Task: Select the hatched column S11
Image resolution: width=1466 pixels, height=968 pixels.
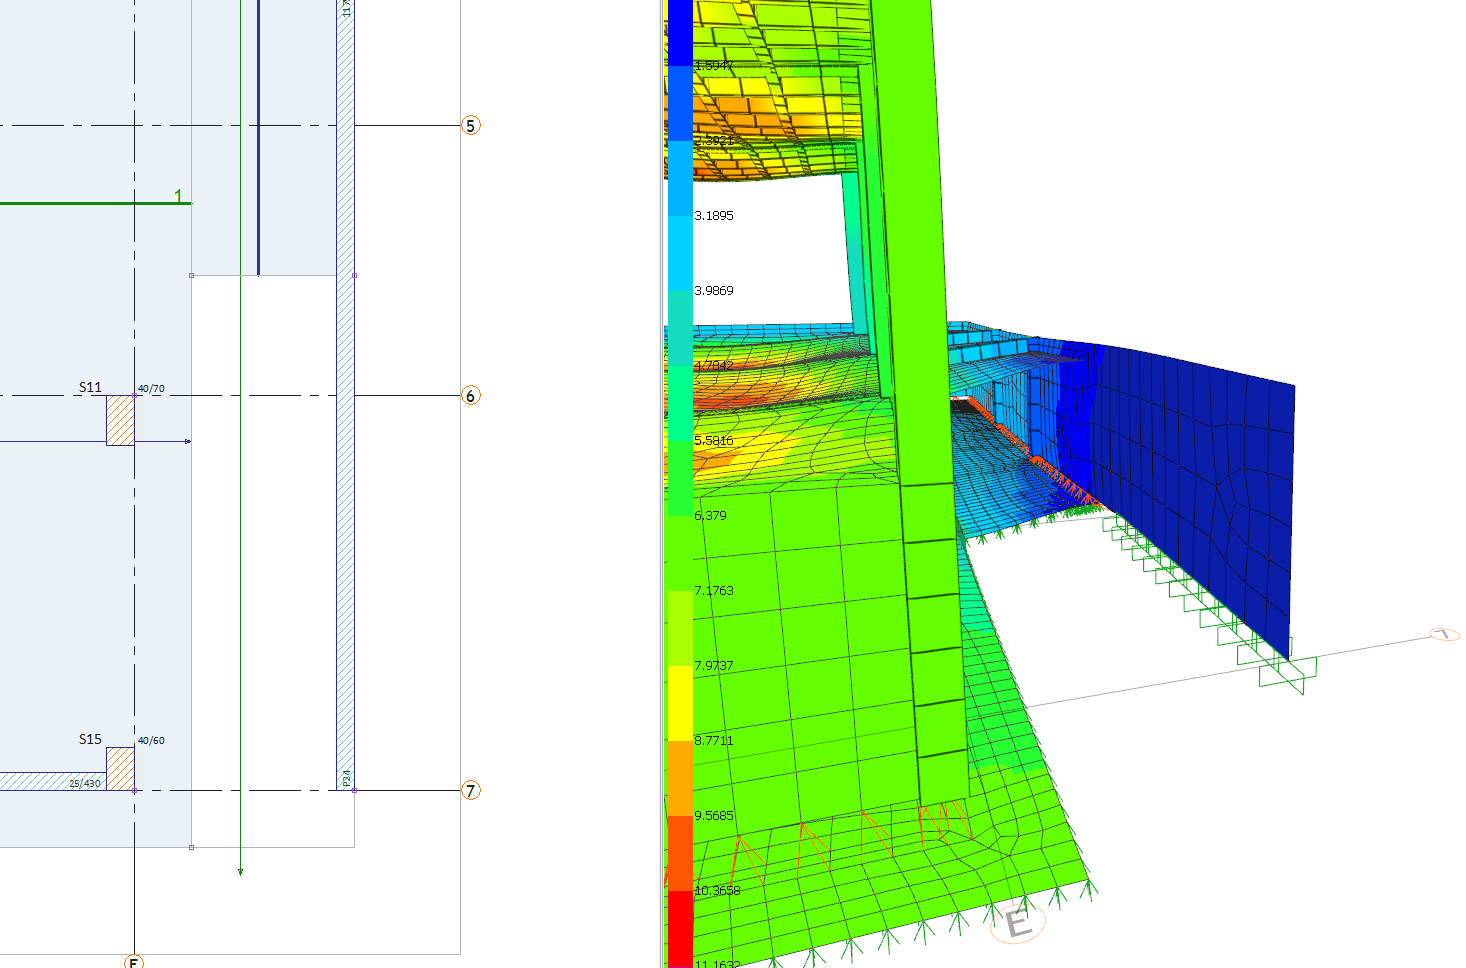Action: pos(120,420)
